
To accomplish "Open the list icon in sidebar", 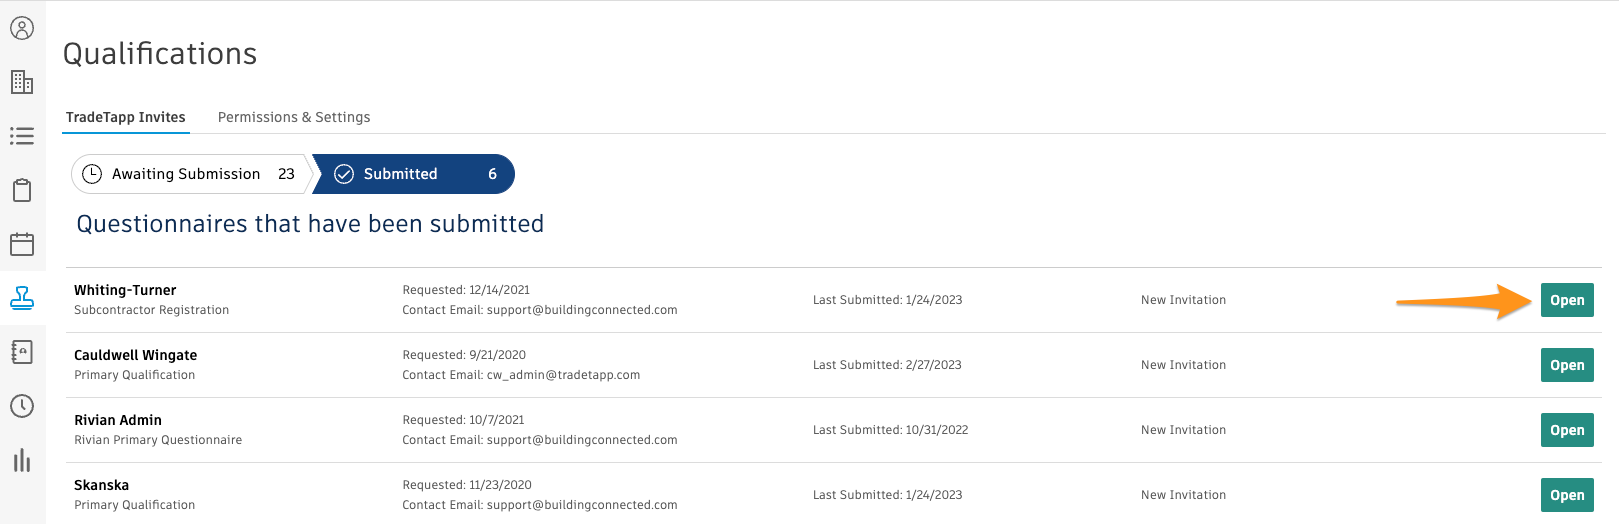I will pos(22,136).
